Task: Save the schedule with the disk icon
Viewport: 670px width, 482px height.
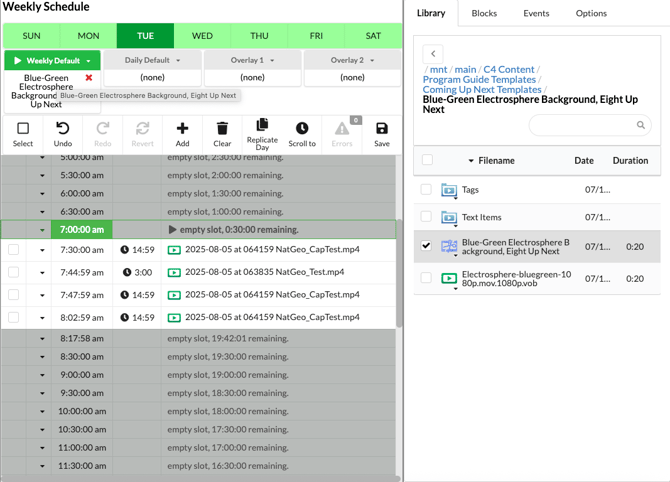Action: 382,129
